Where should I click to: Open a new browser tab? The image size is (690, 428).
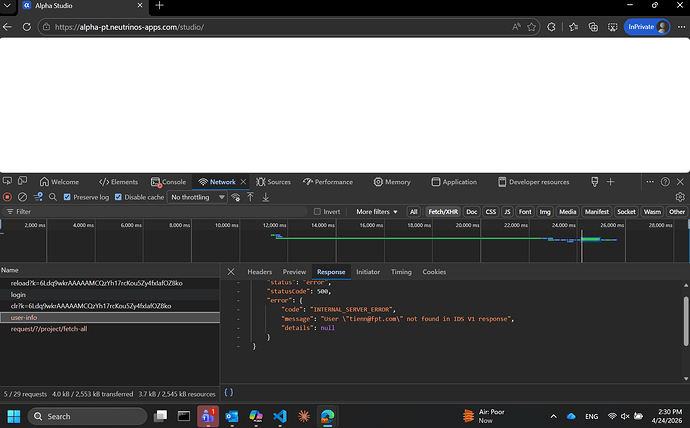click(x=159, y=5)
